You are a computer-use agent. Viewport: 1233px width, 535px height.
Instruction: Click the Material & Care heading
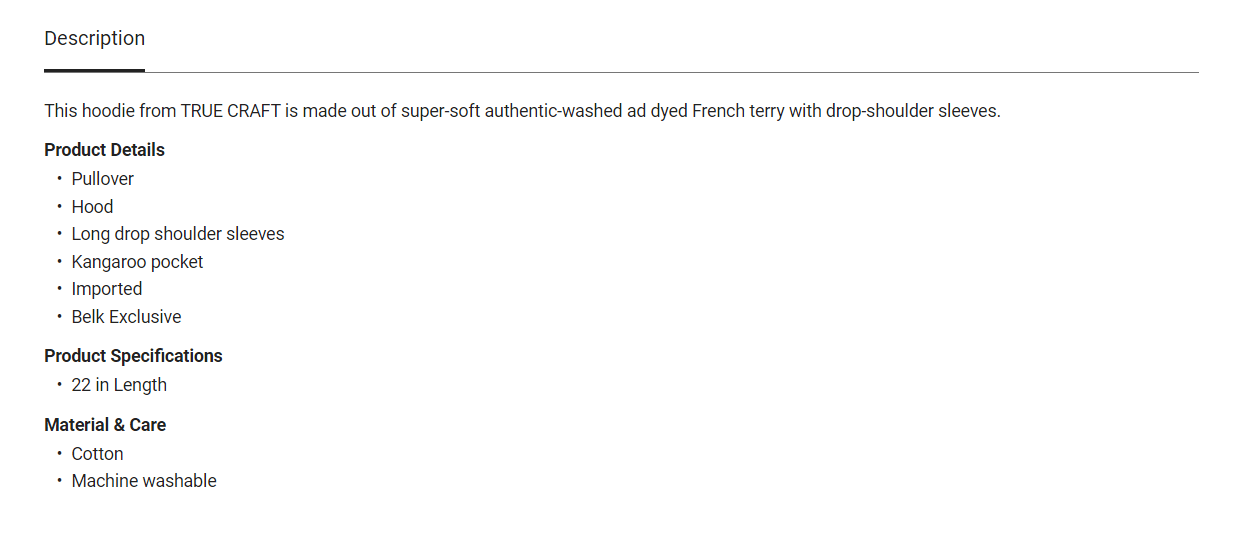pyautogui.click(x=105, y=425)
